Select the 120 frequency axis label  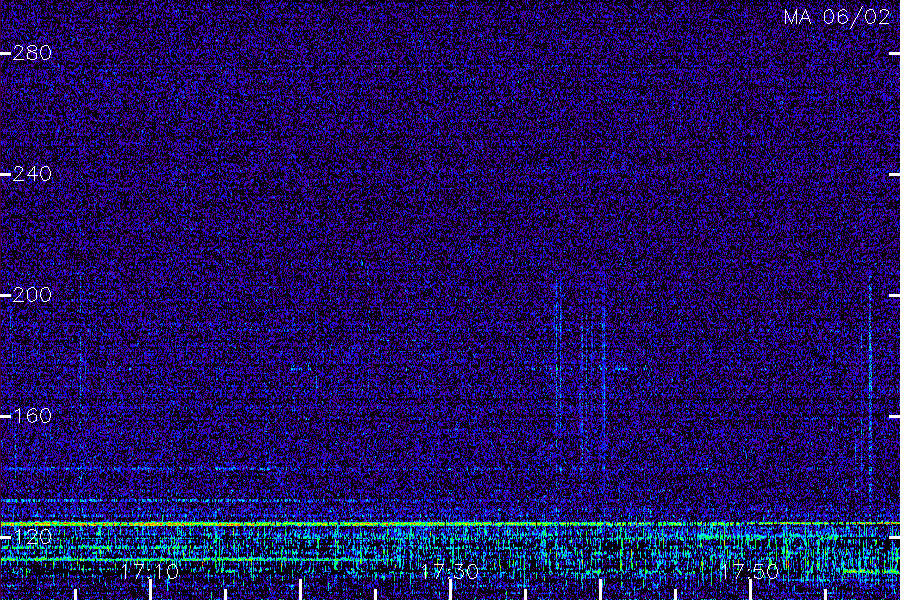point(32,537)
